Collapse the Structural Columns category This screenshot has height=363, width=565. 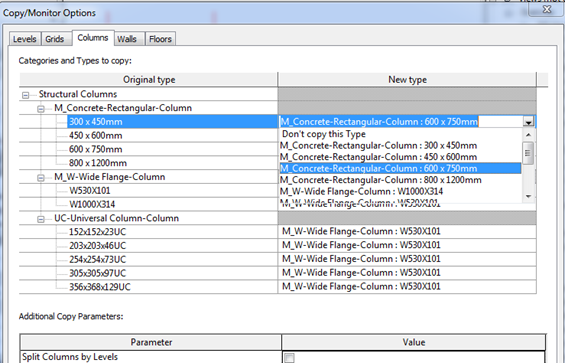tap(26, 95)
